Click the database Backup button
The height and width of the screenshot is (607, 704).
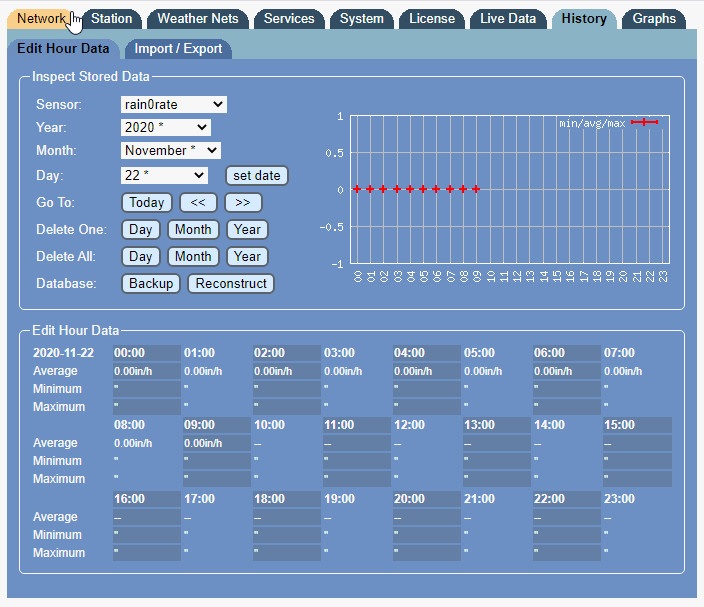(151, 283)
